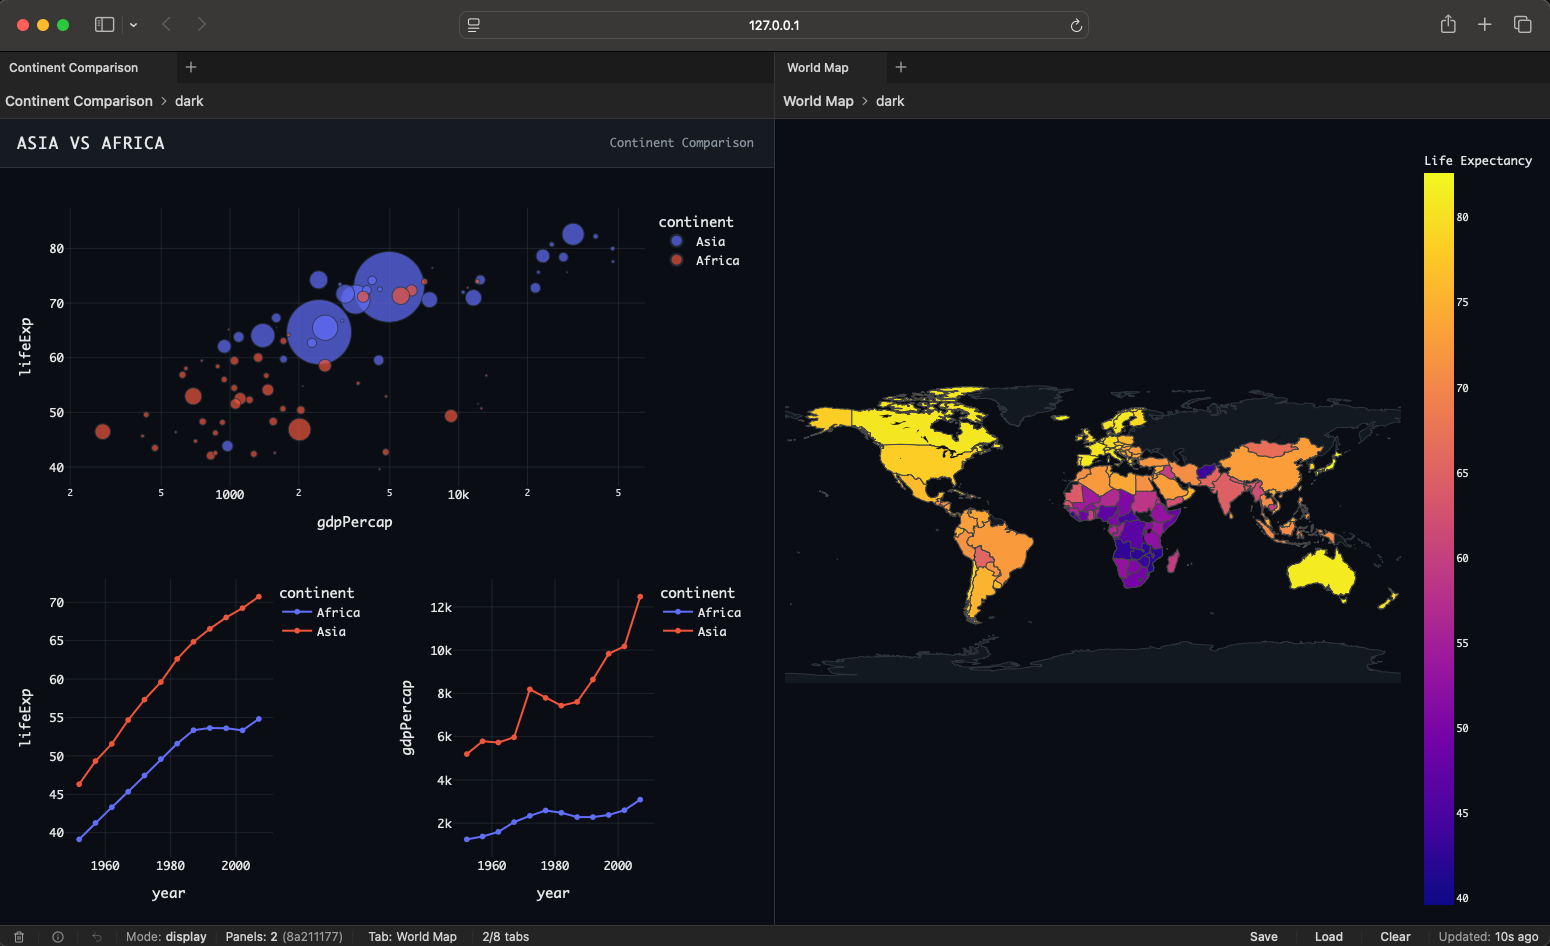Click Load in the status bar

(x=1329, y=937)
